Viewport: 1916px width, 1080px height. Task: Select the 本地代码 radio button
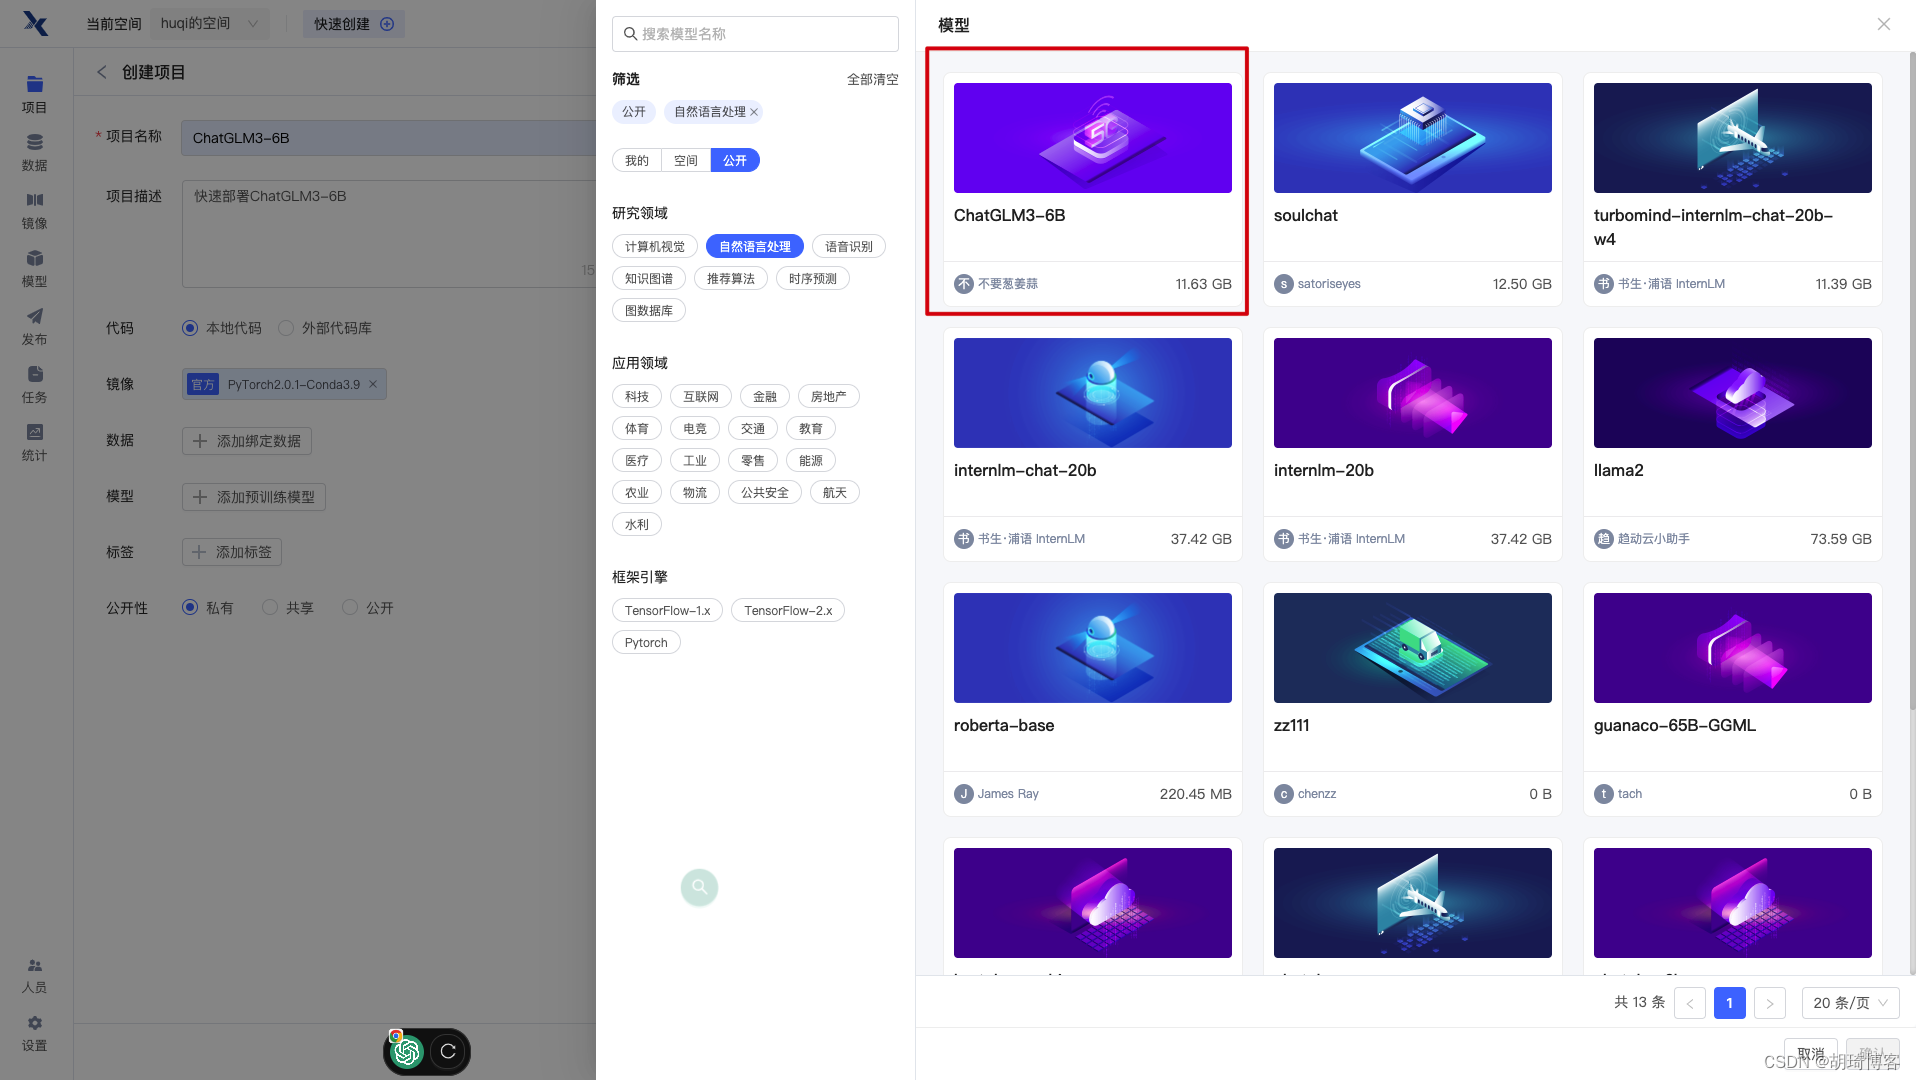[x=190, y=328]
